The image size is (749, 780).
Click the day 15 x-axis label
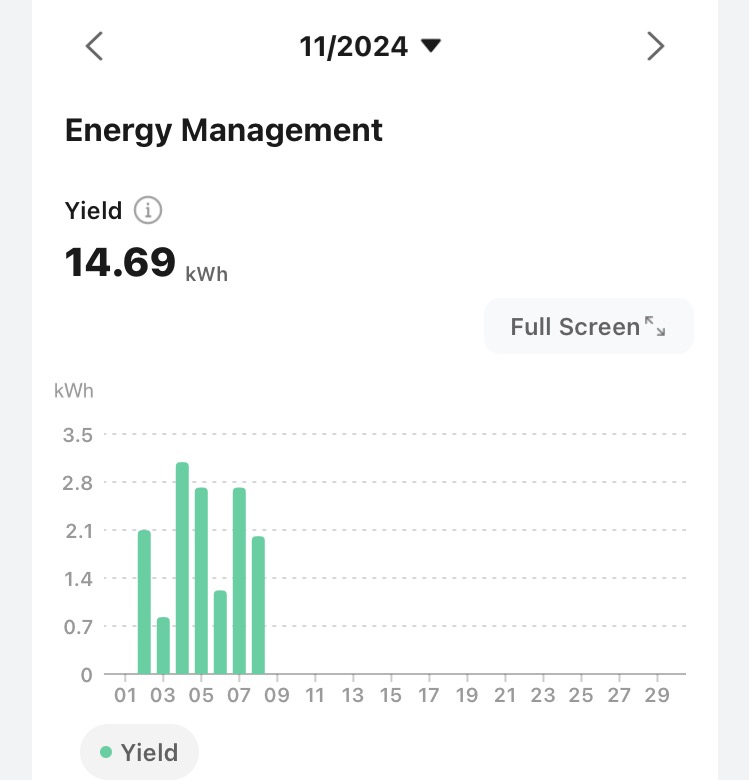tap(391, 695)
